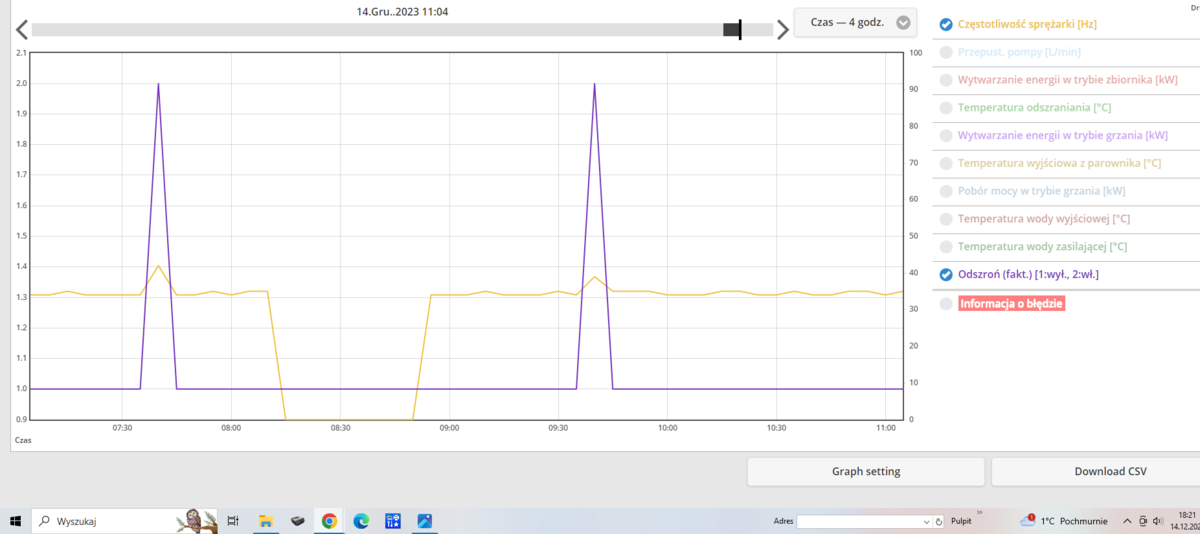Click the right arrow to advance the time range

[x=782, y=30]
